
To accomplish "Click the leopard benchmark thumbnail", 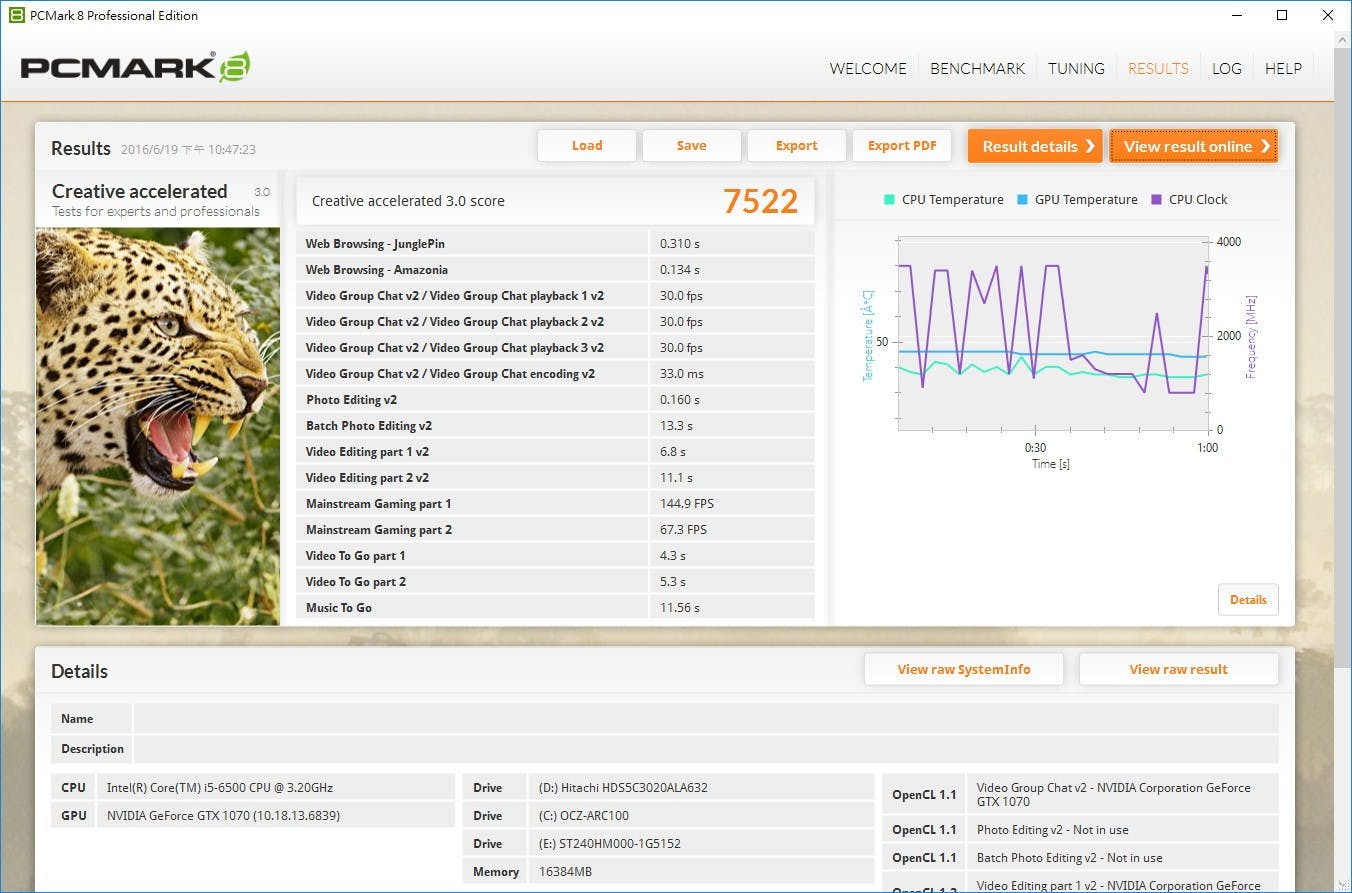I will (158, 425).
